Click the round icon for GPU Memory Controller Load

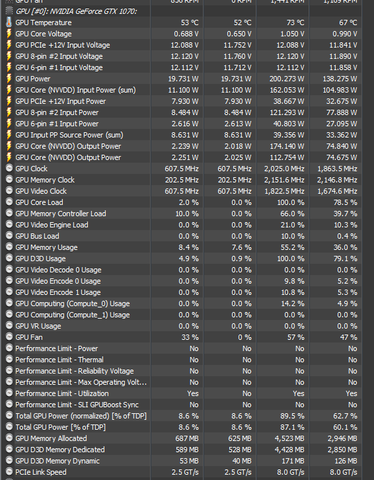pyautogui.click(x=9, y=213)
